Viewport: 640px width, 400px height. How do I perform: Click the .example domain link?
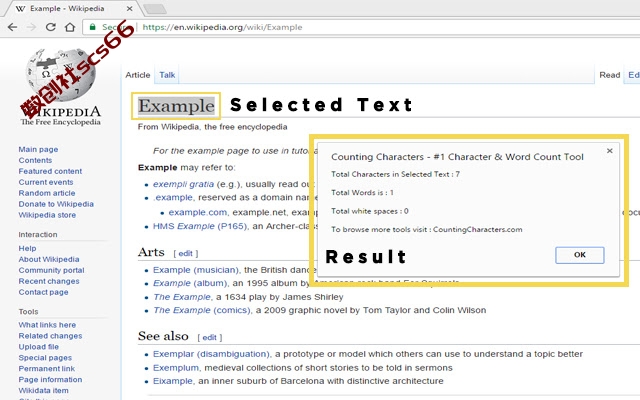pos(173,198)
